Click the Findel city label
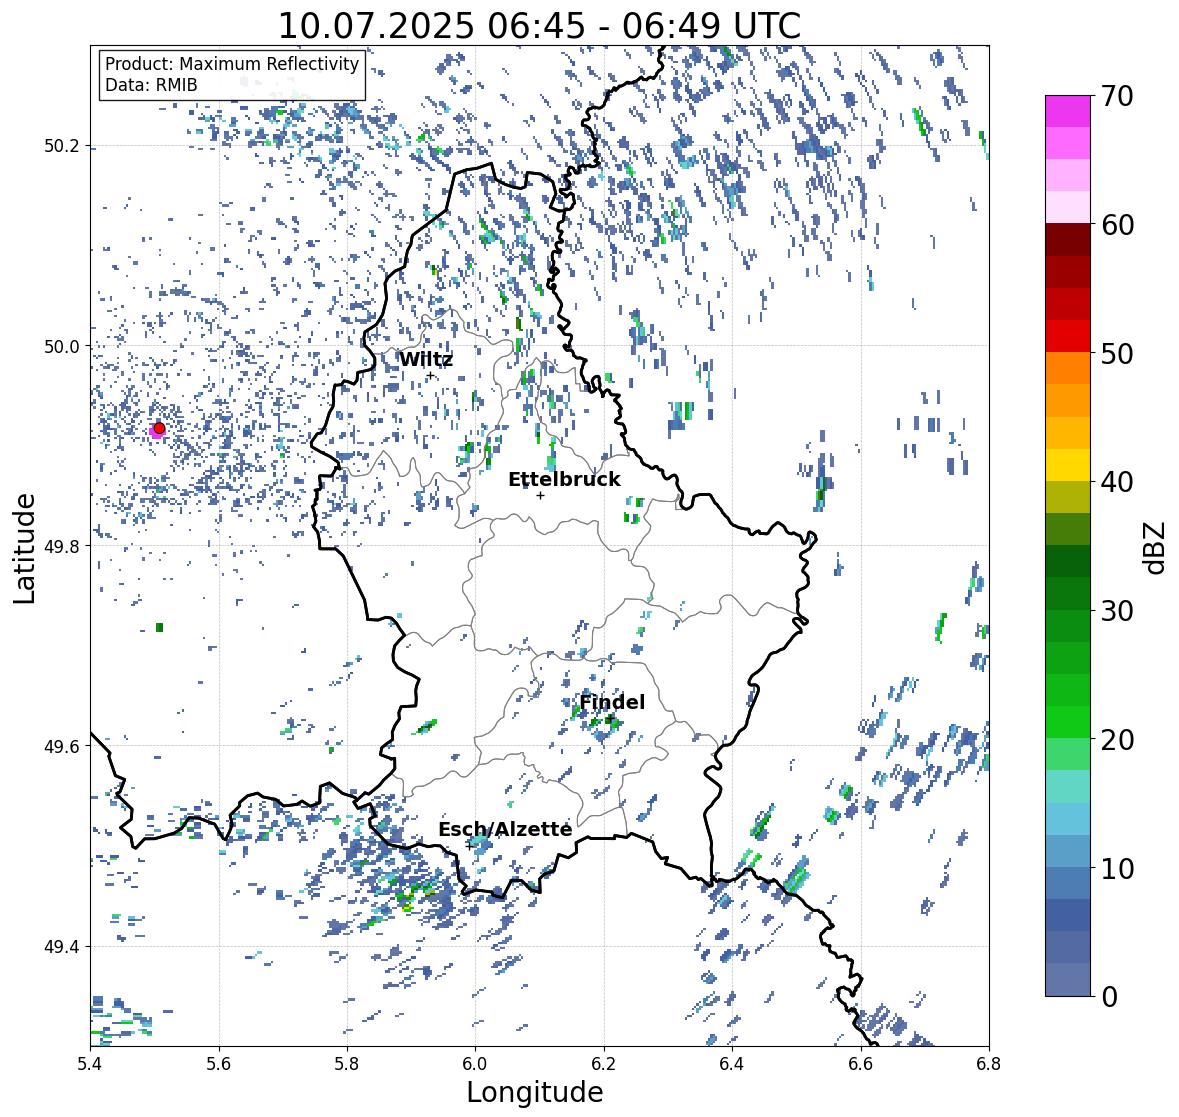 [x=612, y=702]
